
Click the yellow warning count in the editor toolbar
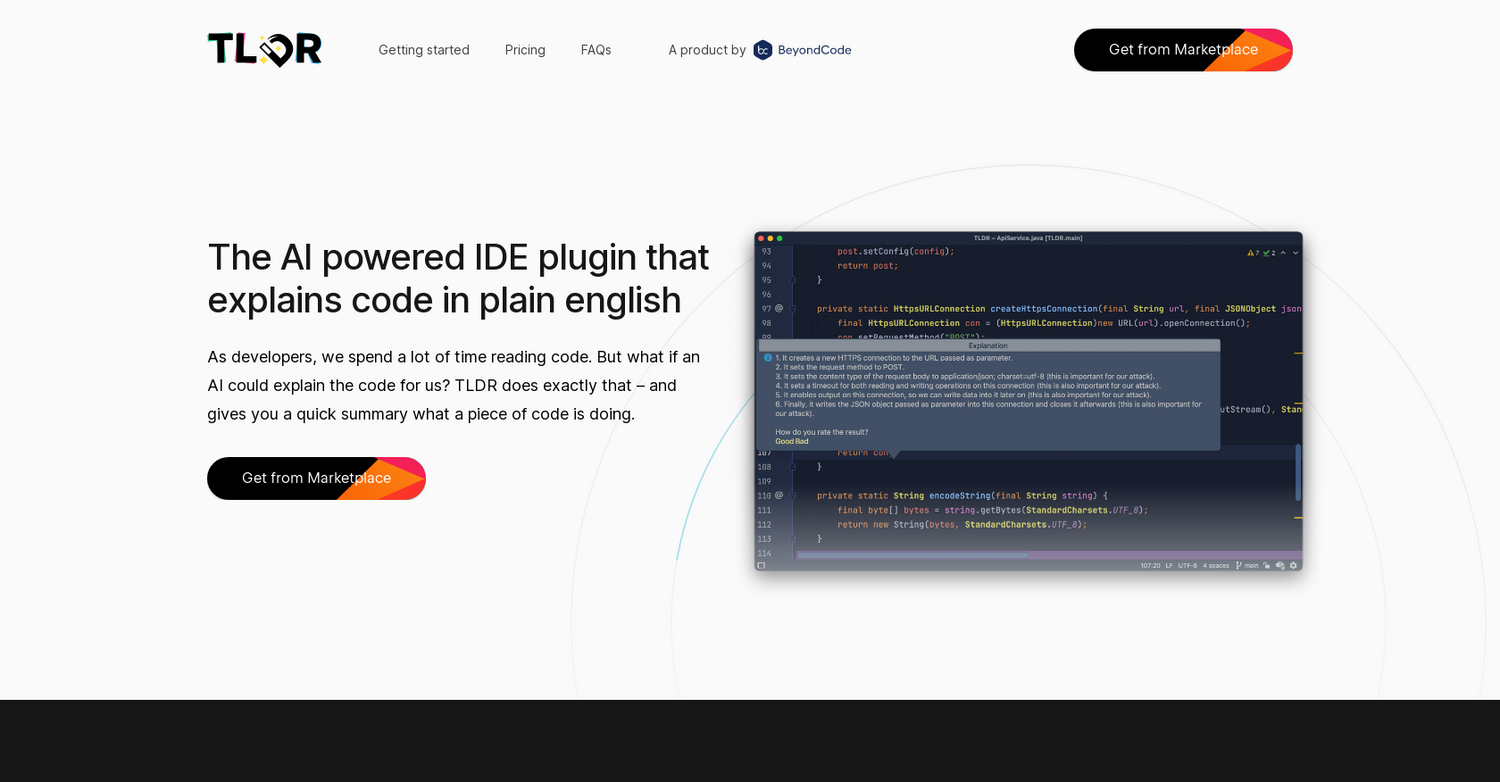tap(1251, 253)
